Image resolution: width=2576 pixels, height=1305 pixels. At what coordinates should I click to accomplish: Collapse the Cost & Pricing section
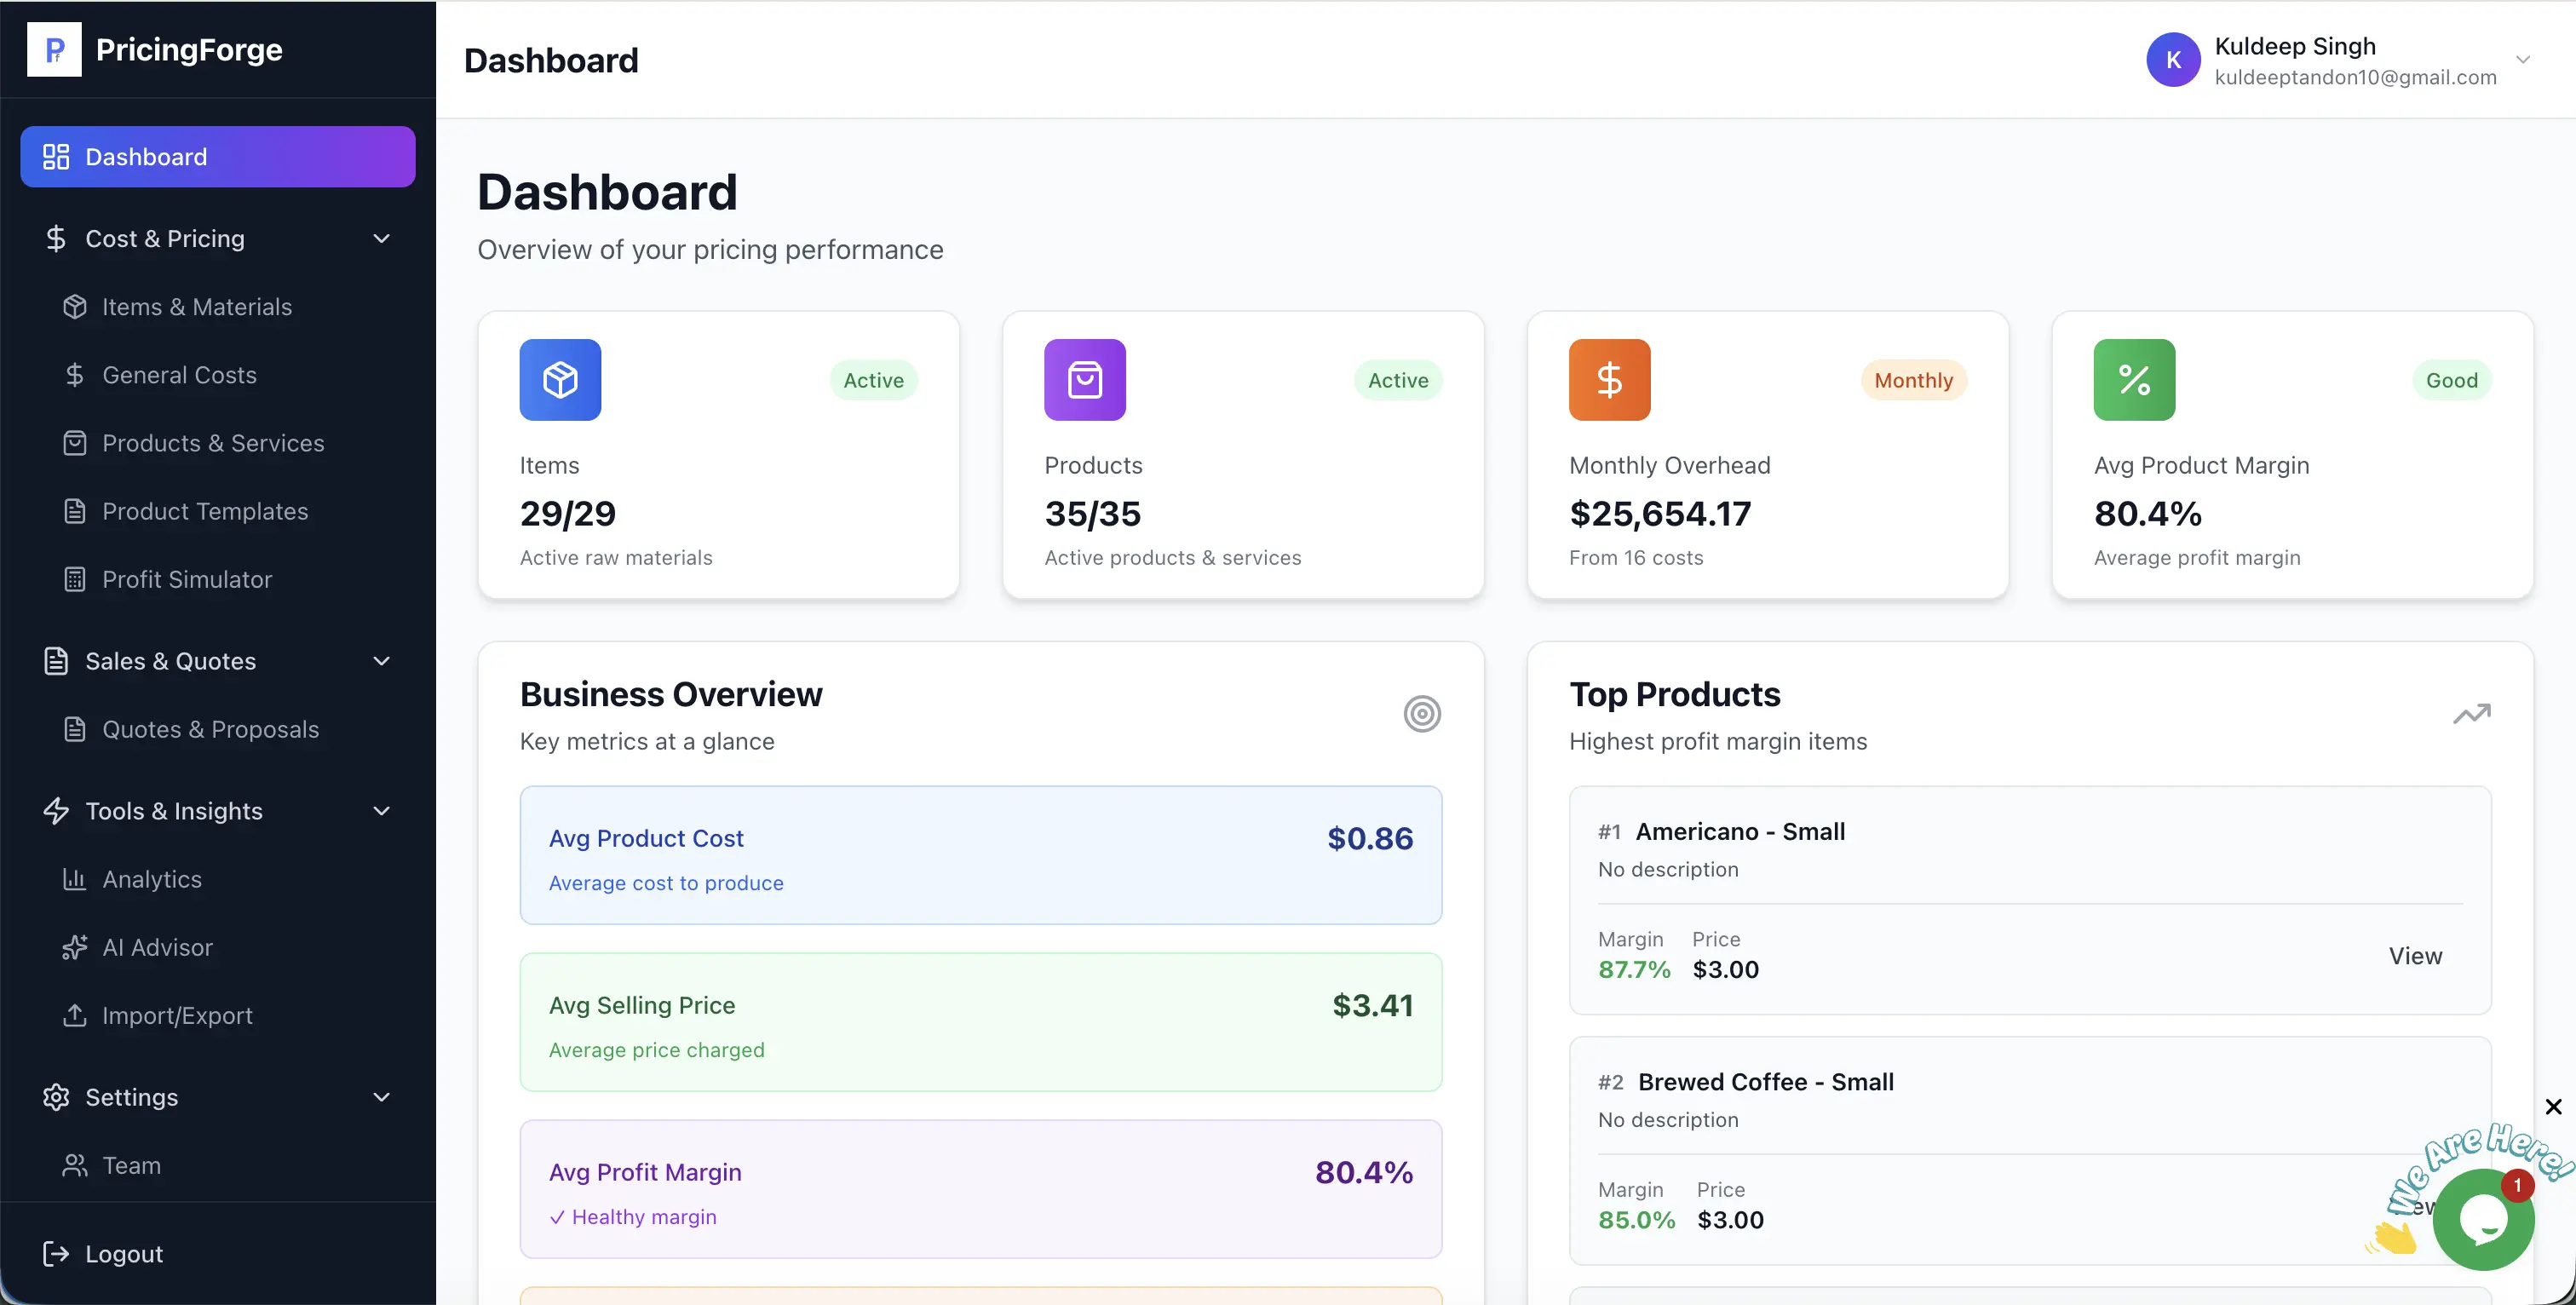(x=381, y=239)
